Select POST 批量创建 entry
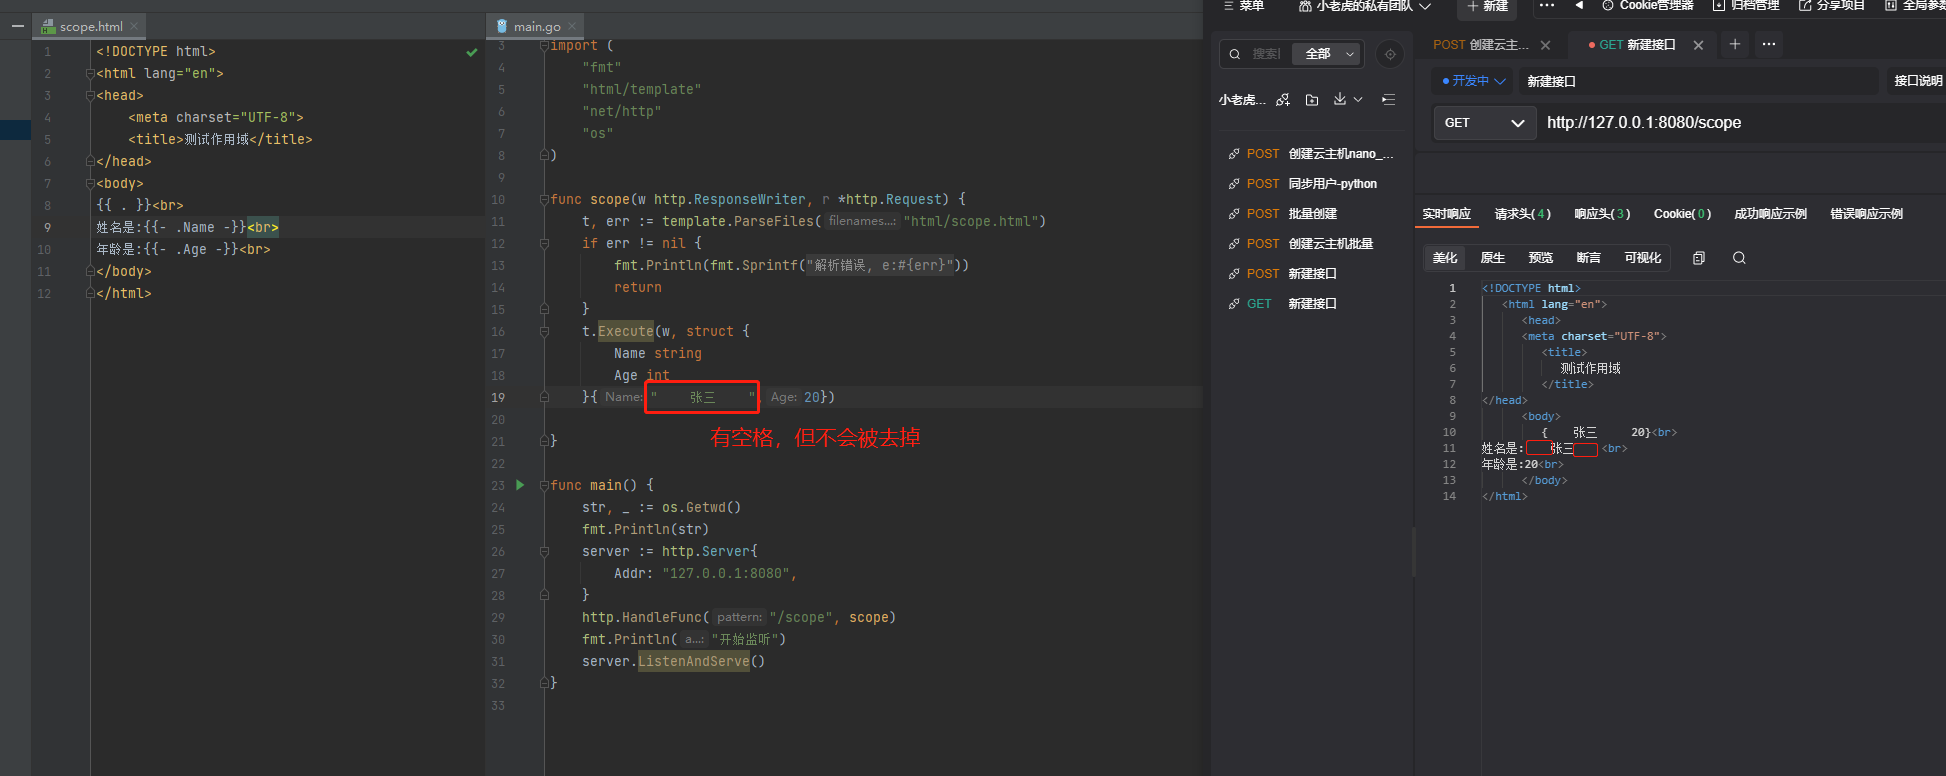The image size is (1946, 776). coord(1311,214)
